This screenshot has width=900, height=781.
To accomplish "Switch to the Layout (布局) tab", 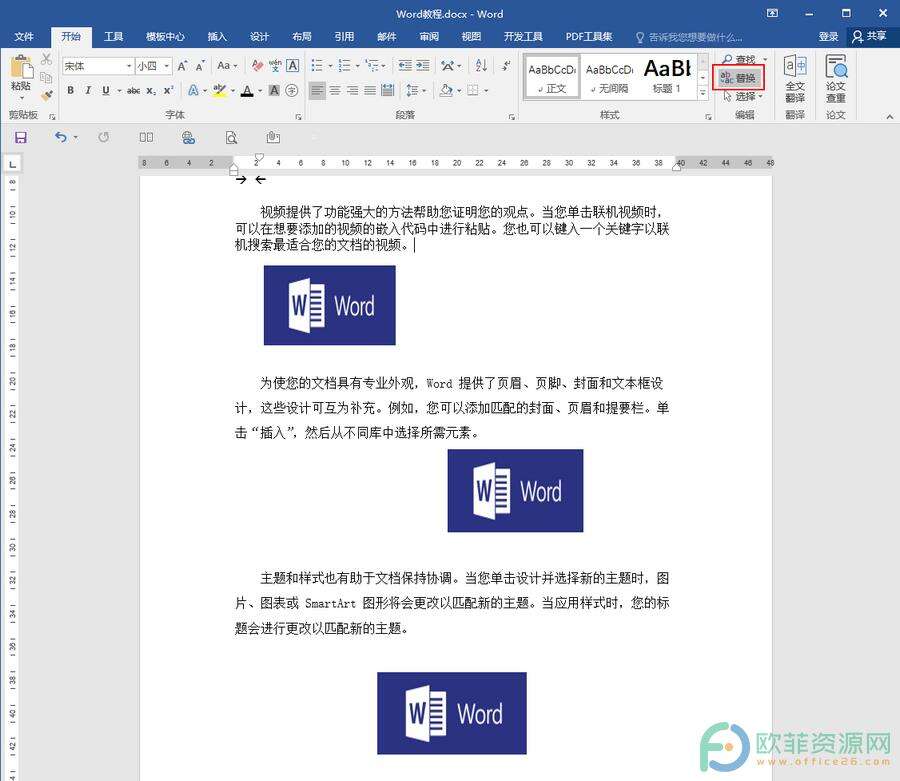I will point(302,37).
